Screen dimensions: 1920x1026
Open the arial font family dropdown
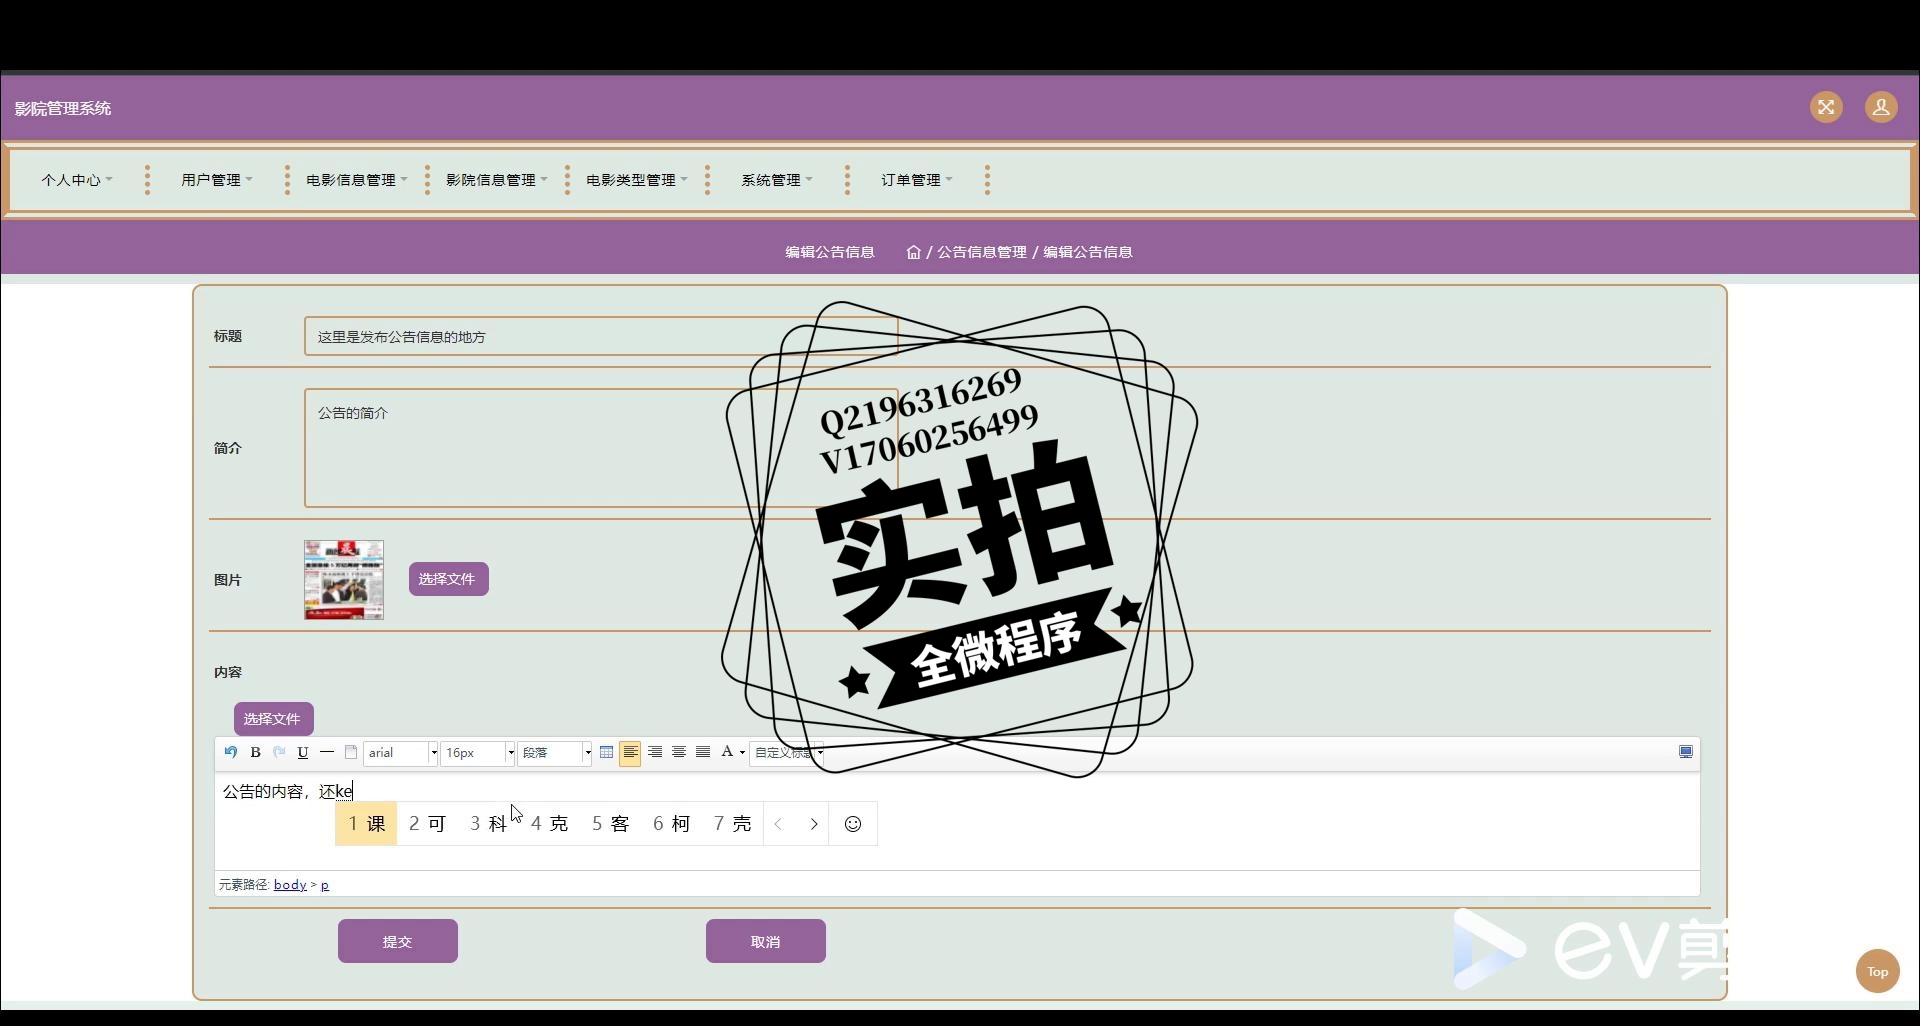click(401, 753)
